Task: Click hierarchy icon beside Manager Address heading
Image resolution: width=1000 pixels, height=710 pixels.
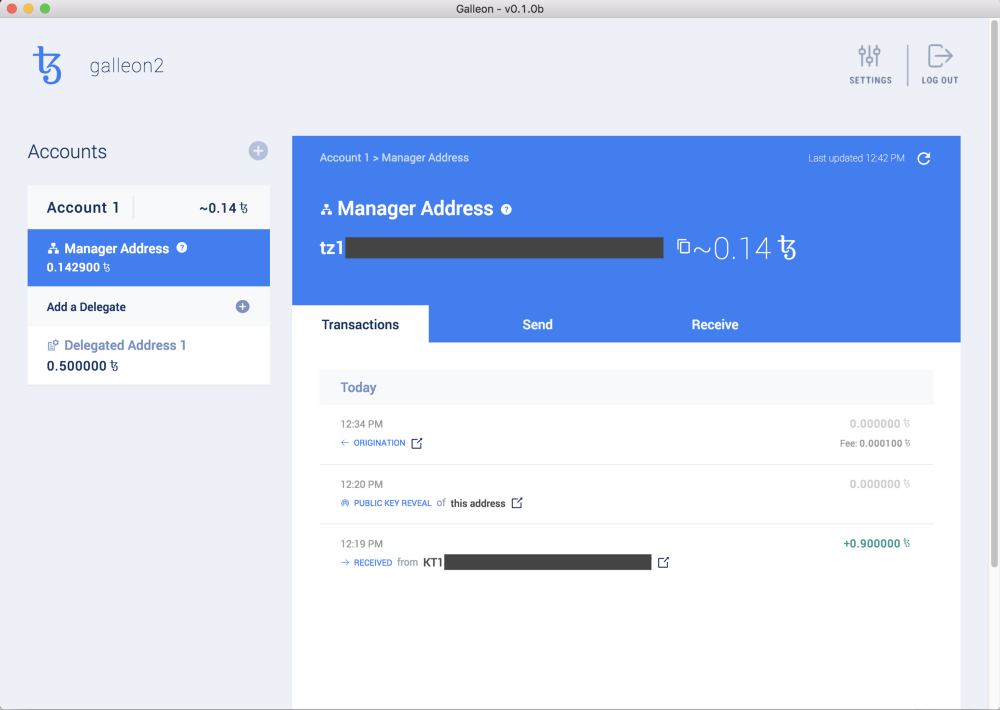Action: pos(327,209)
